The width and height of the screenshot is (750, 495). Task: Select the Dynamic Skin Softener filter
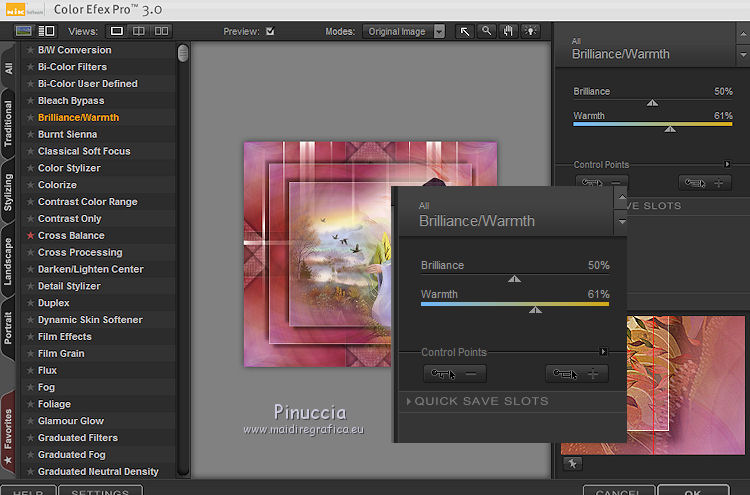point(90,319)
